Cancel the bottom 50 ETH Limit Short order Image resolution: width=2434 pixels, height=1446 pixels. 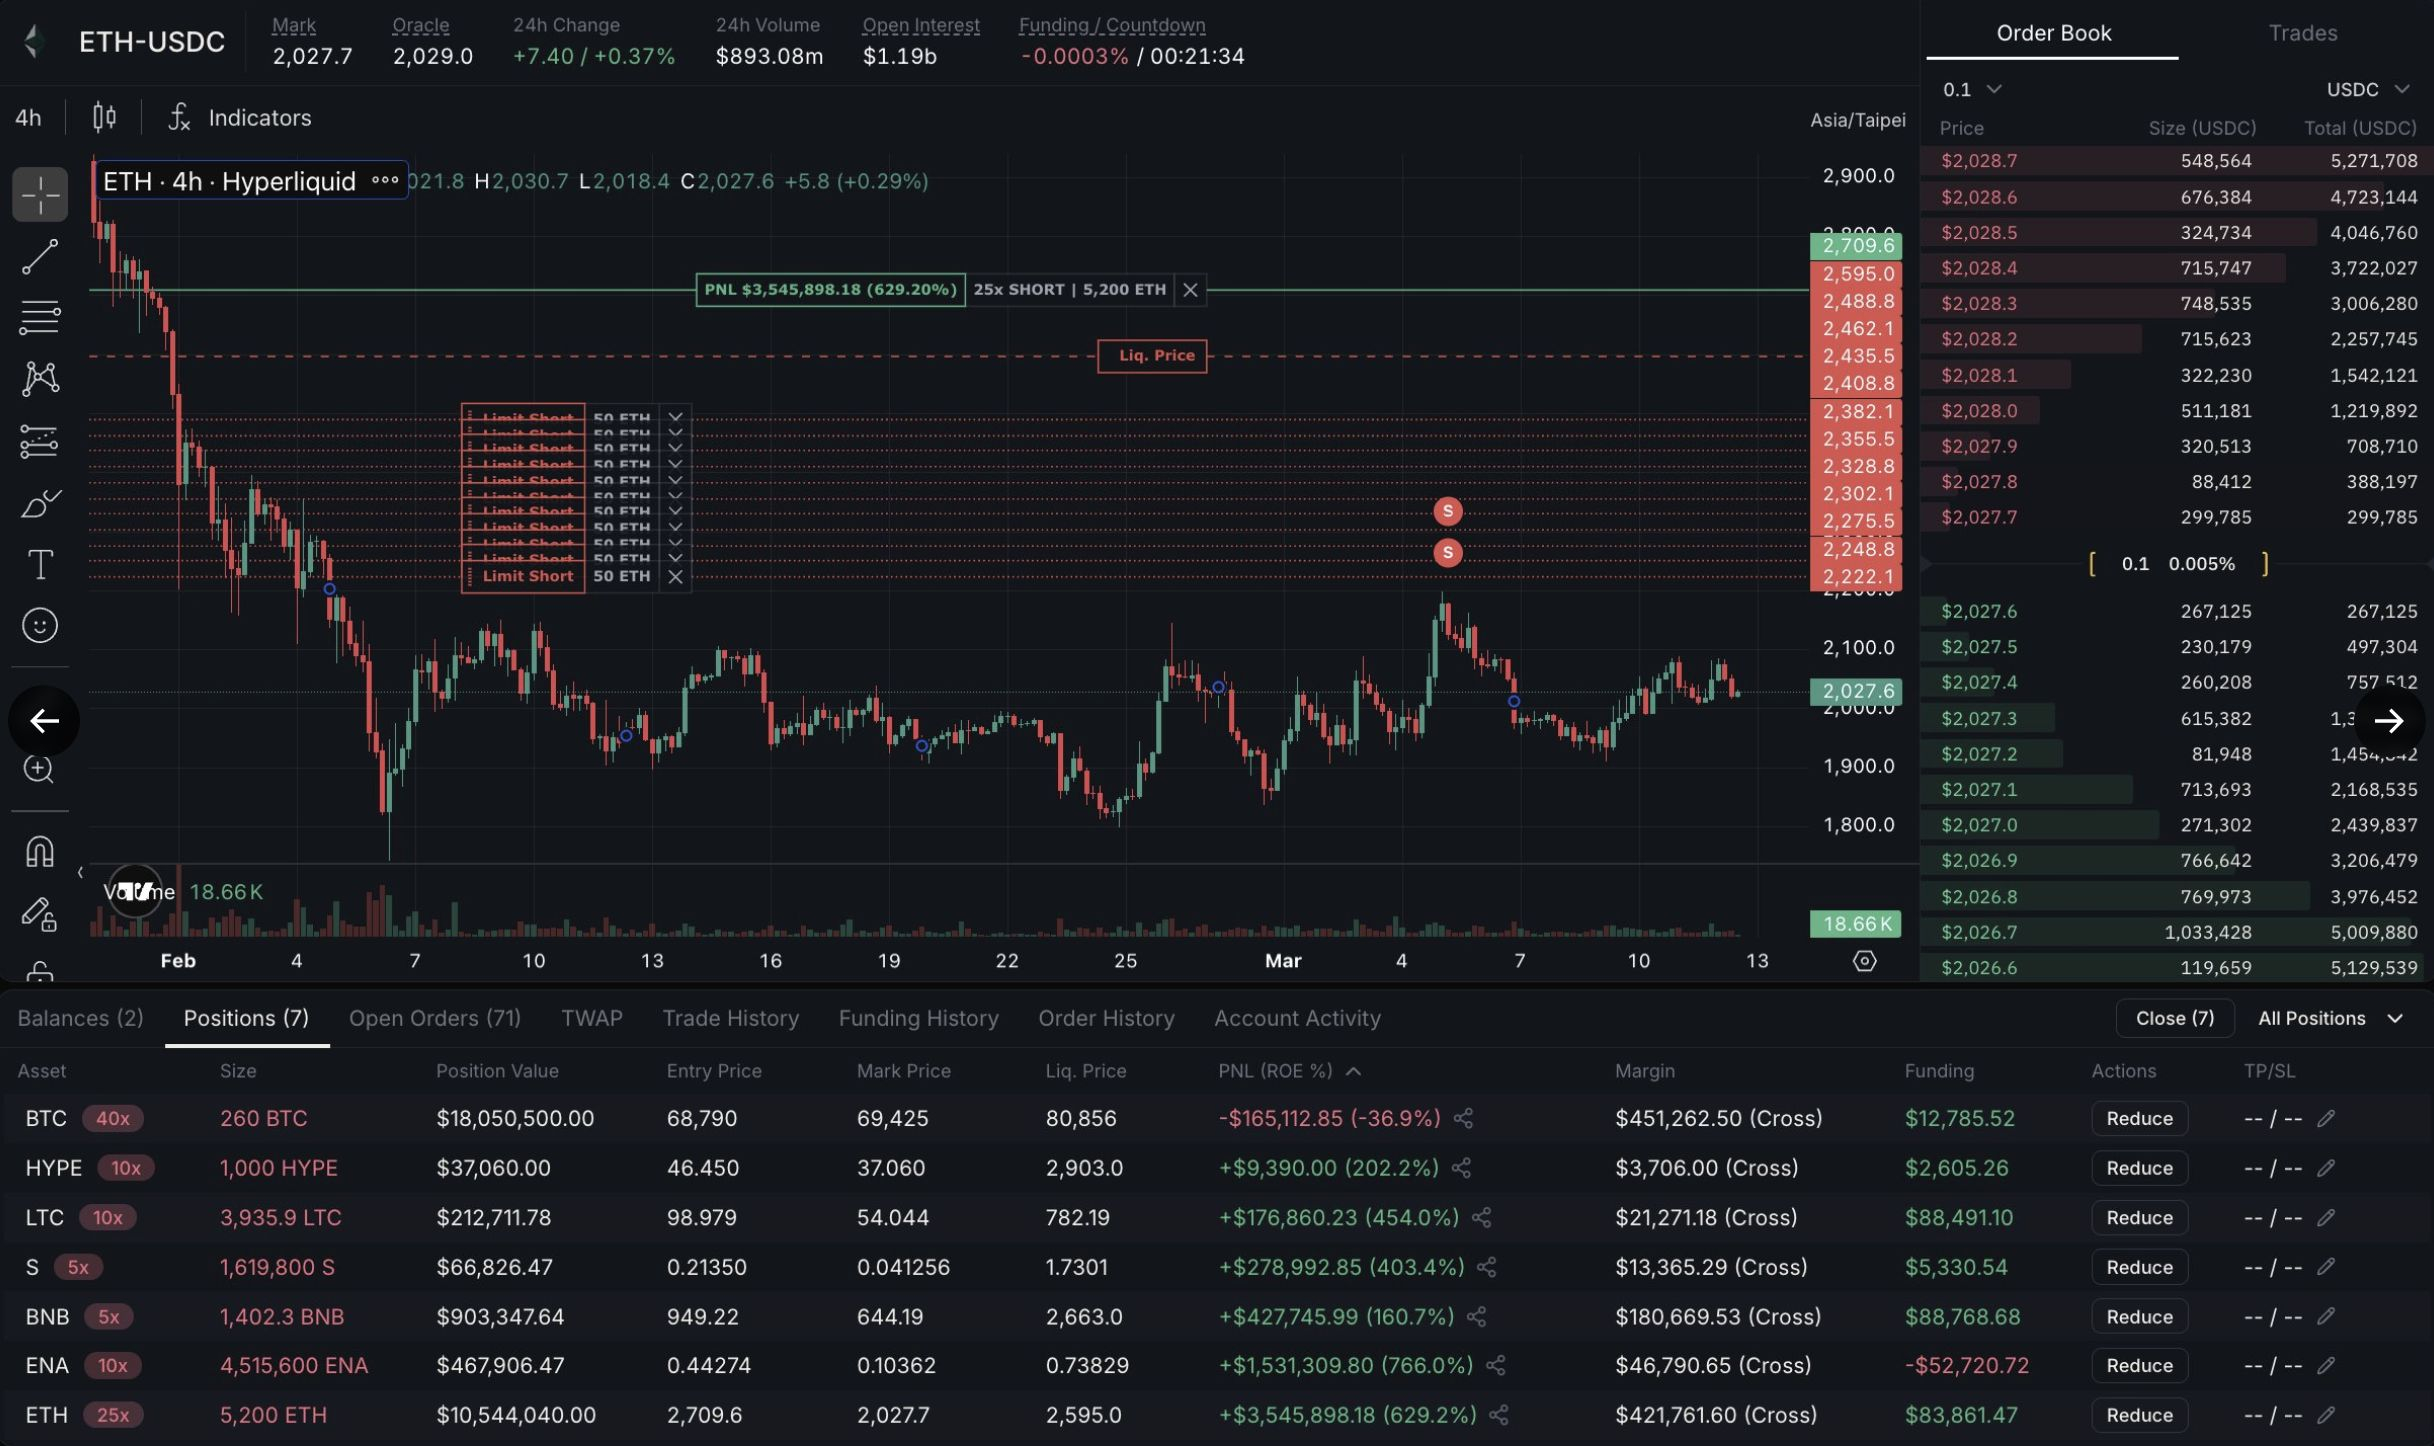coord(675,577)
